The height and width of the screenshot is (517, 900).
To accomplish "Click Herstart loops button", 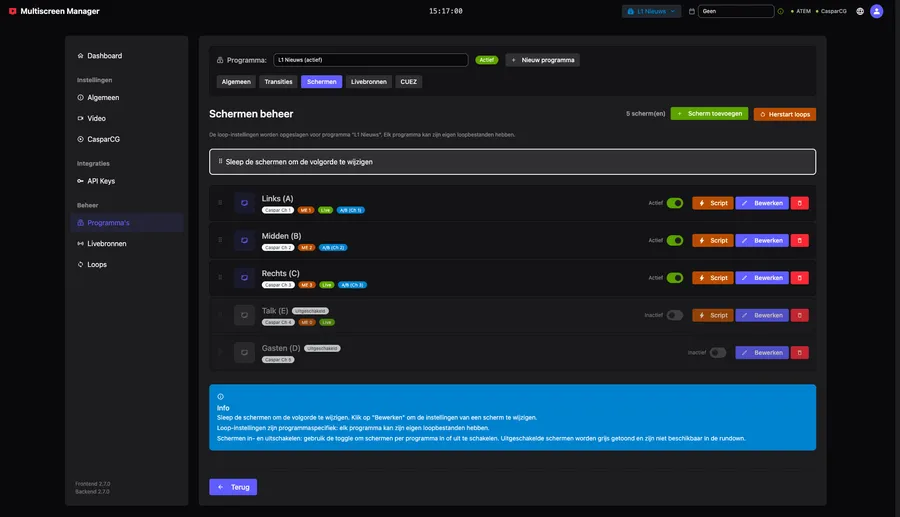I will pyautogui.click(x=785, y=114).
